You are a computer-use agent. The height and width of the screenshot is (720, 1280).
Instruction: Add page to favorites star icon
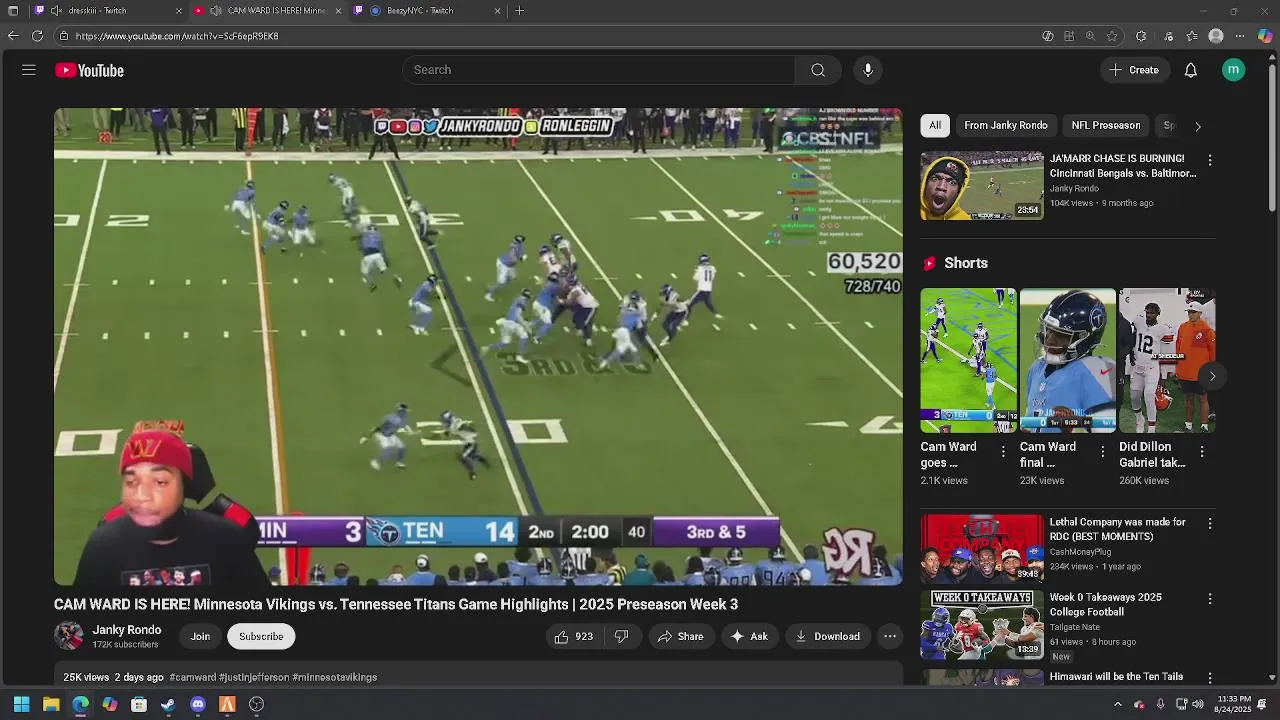click(x=1112, y=36)
